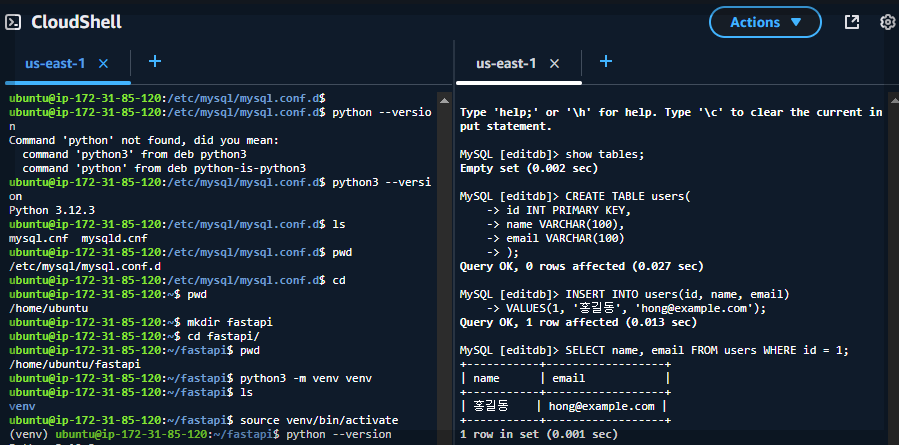Click left terminal scrollbar up arrow
Screen dimensions: 899x445
[x=444, y=100]
